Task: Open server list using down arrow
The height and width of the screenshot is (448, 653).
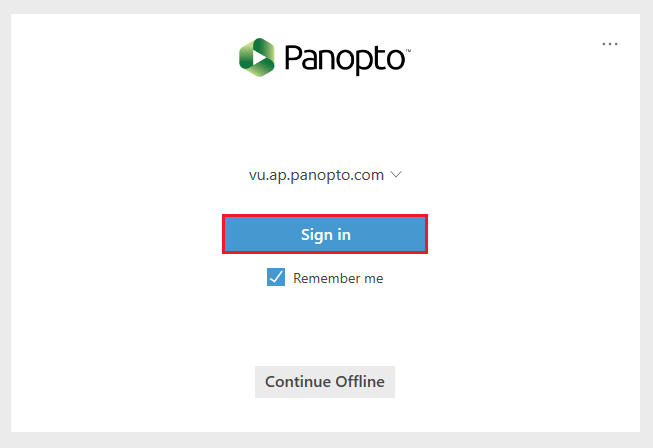Action: click(396, 174)
